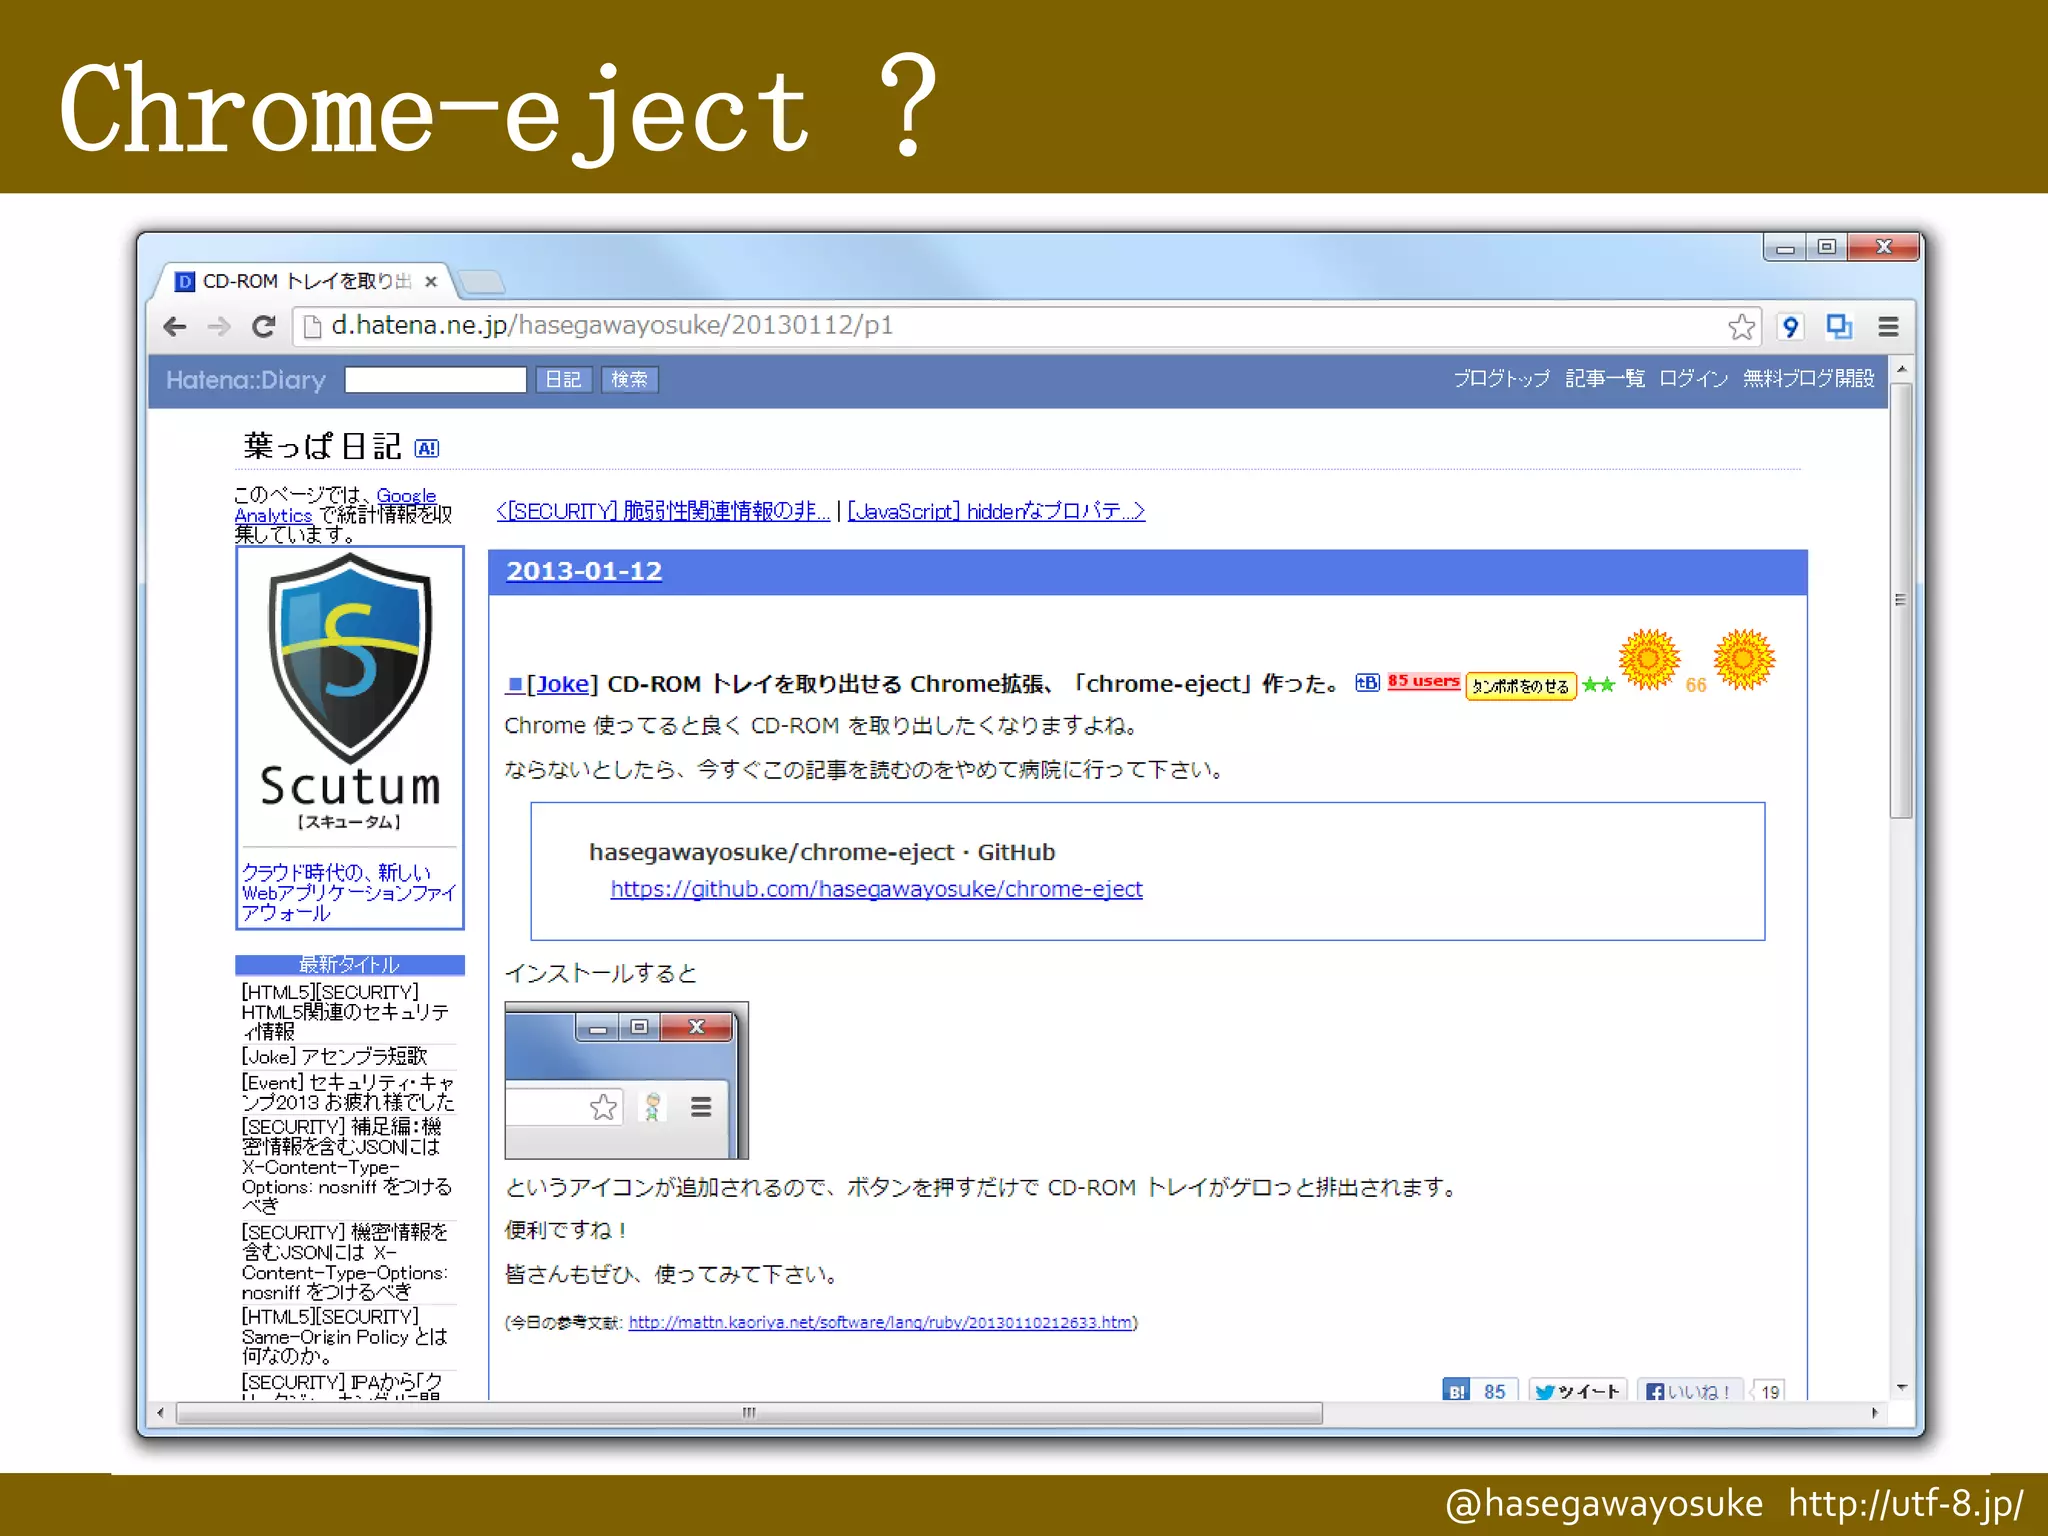
Task: Click the green star icons
Action: [x=1598, y=685]
